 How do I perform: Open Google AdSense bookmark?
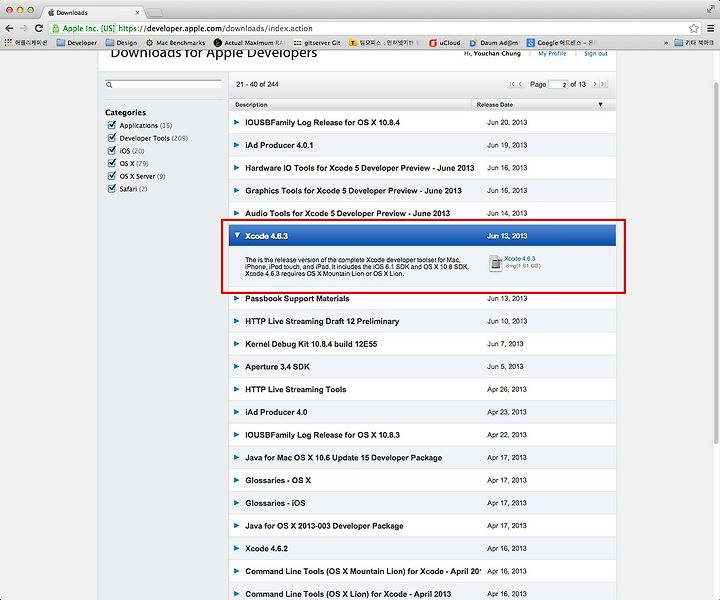[561, 43]
